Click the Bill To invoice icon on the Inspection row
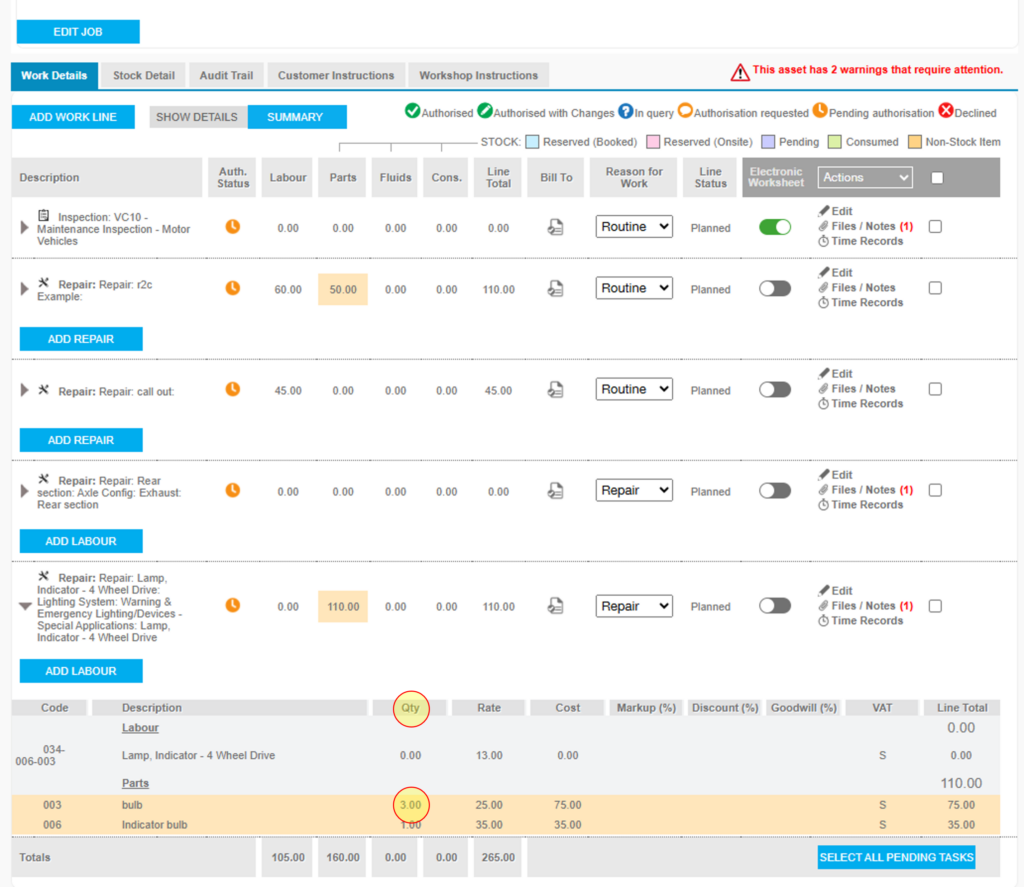 tap(556, 228)
